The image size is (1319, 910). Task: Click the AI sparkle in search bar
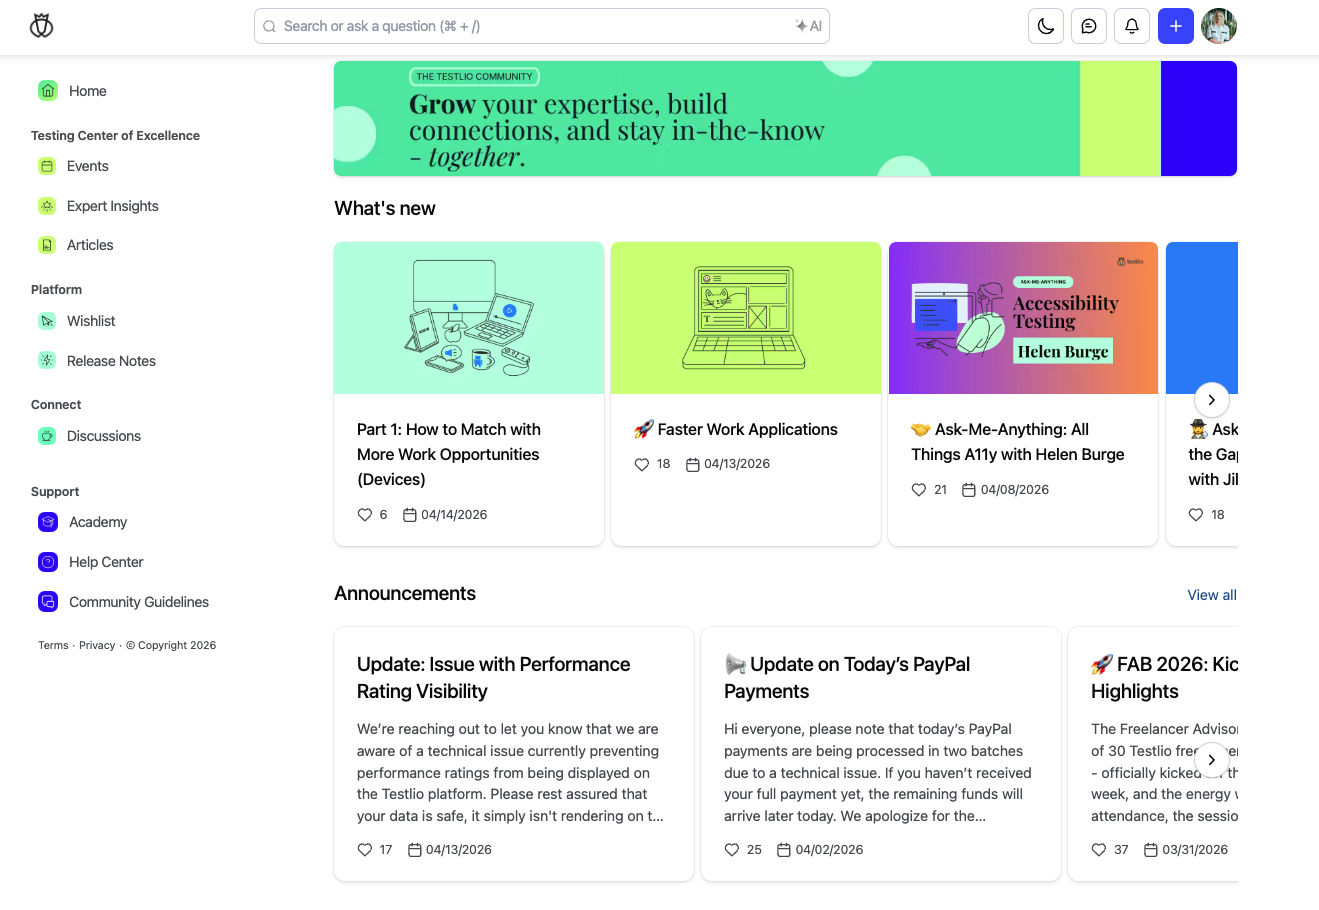[x=808, y=26]
